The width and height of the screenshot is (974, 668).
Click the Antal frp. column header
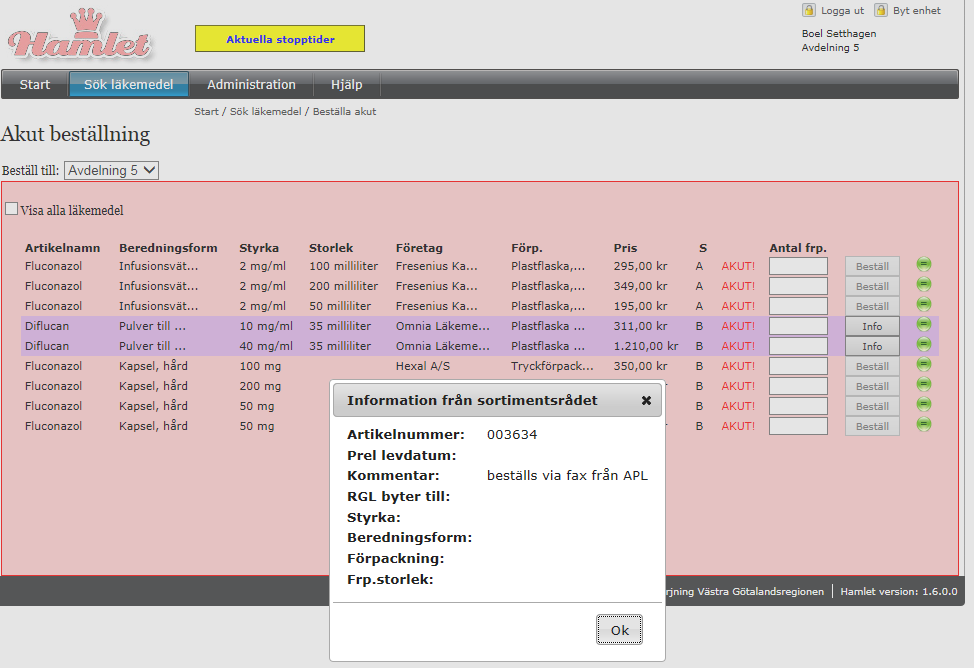coord(798,248)
